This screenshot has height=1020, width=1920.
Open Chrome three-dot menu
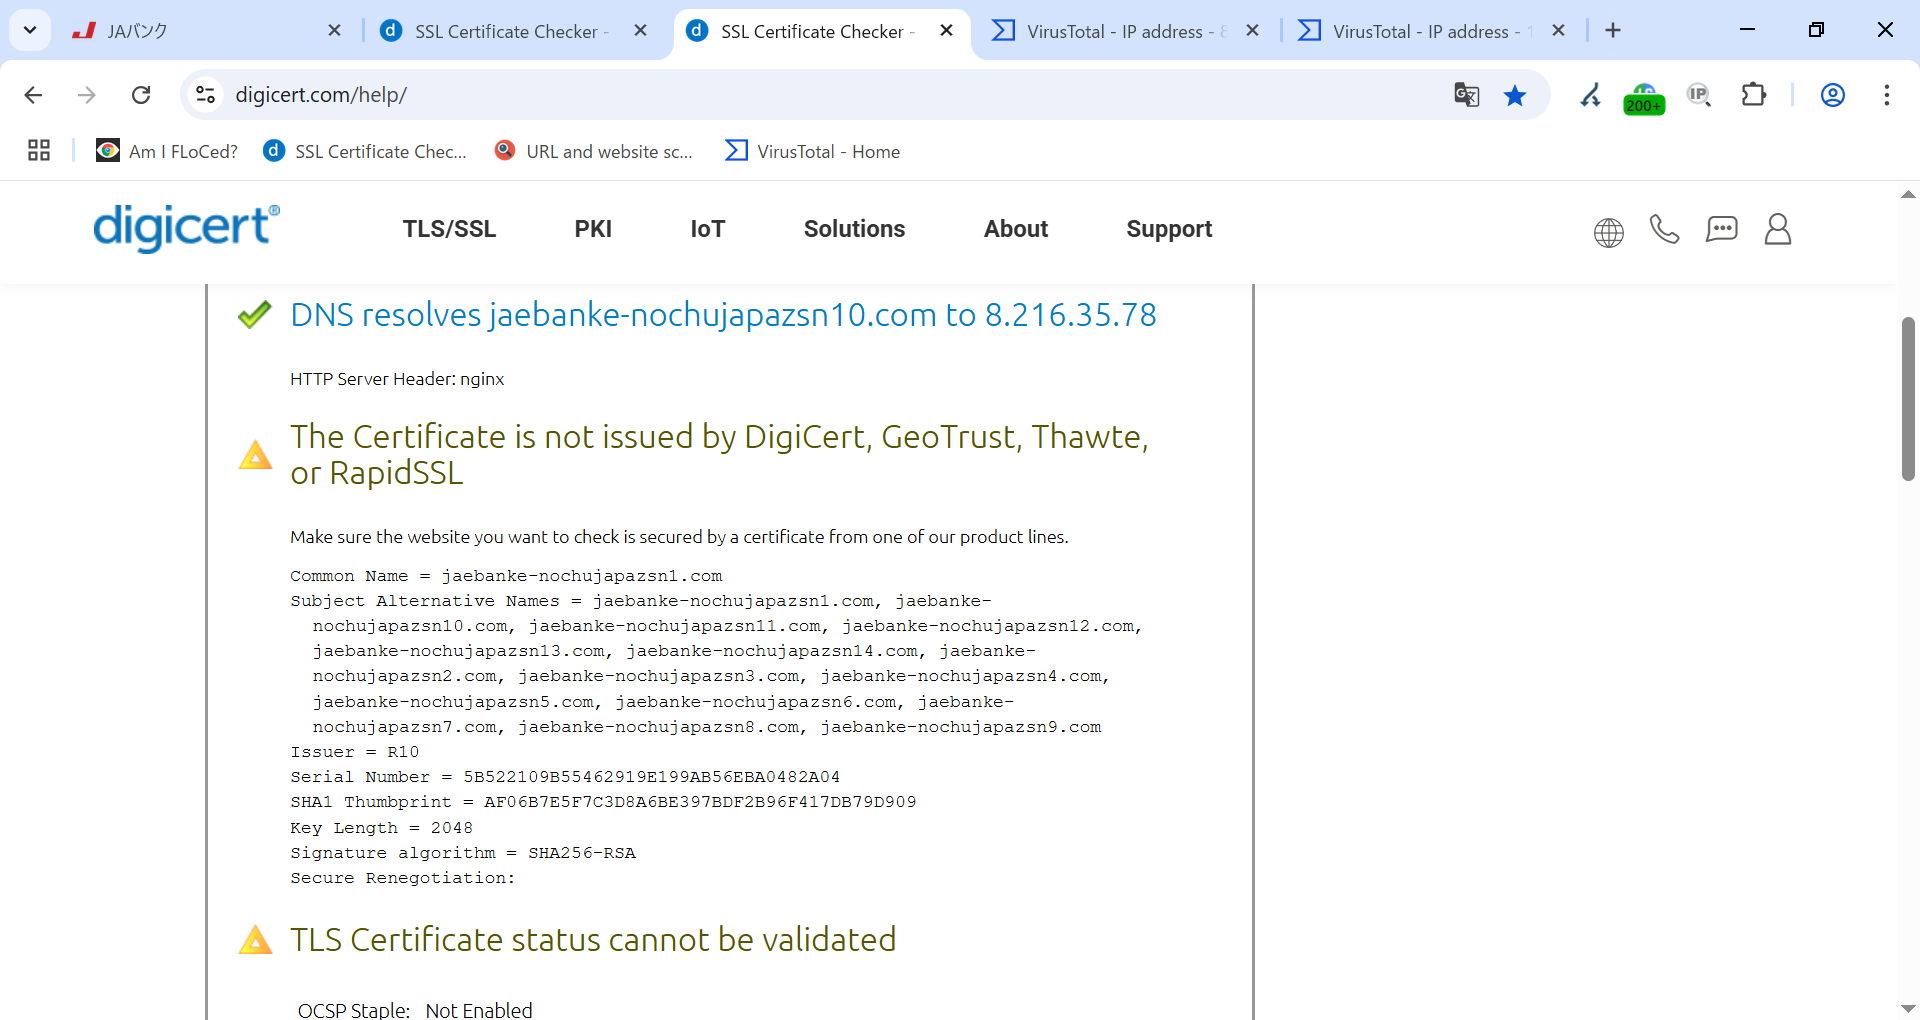(1886, 95)
